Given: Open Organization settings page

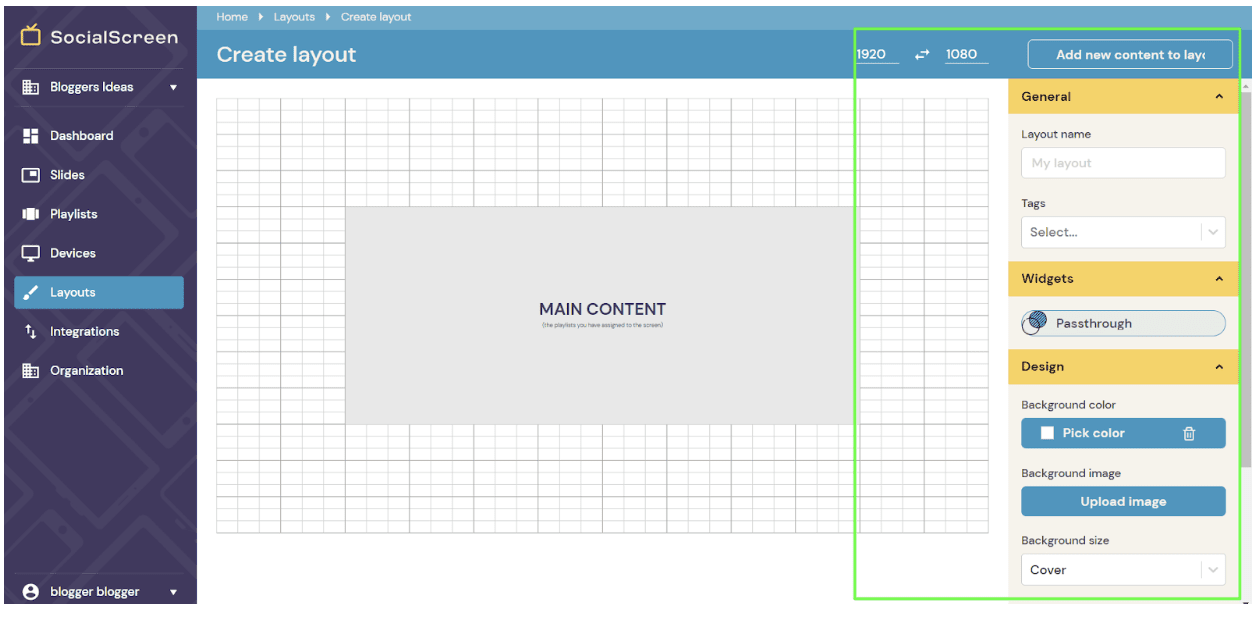Looking at the screenshot, I should [x=99, y=371].
